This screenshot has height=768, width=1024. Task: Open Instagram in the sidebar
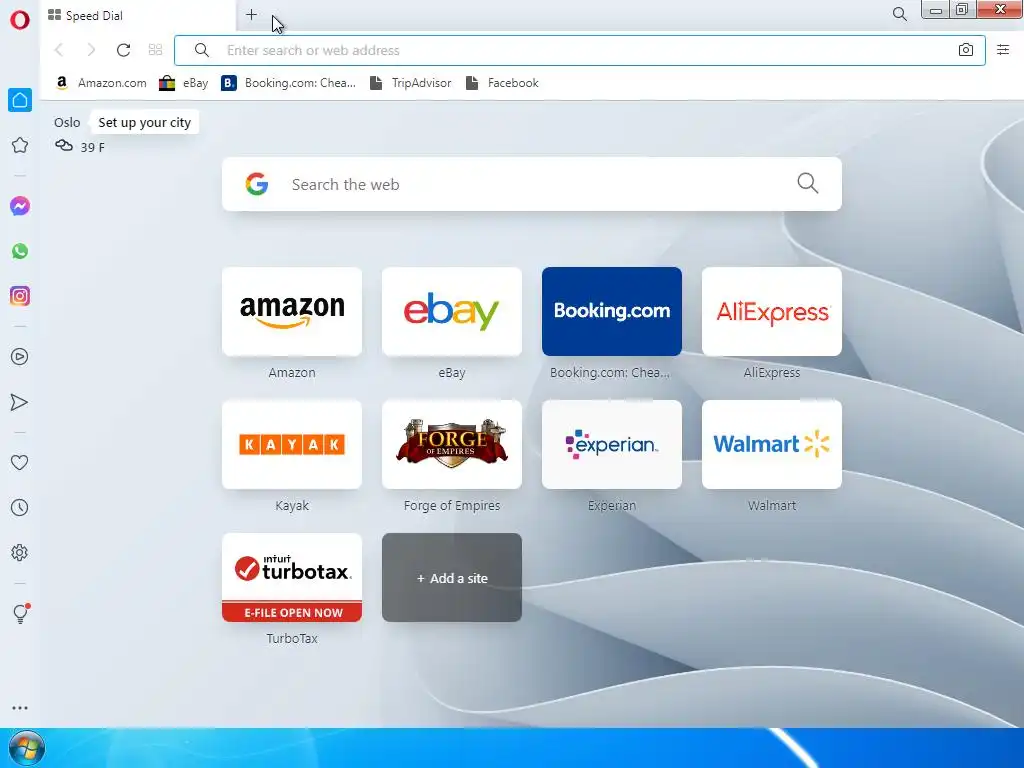tap(20, 296)
